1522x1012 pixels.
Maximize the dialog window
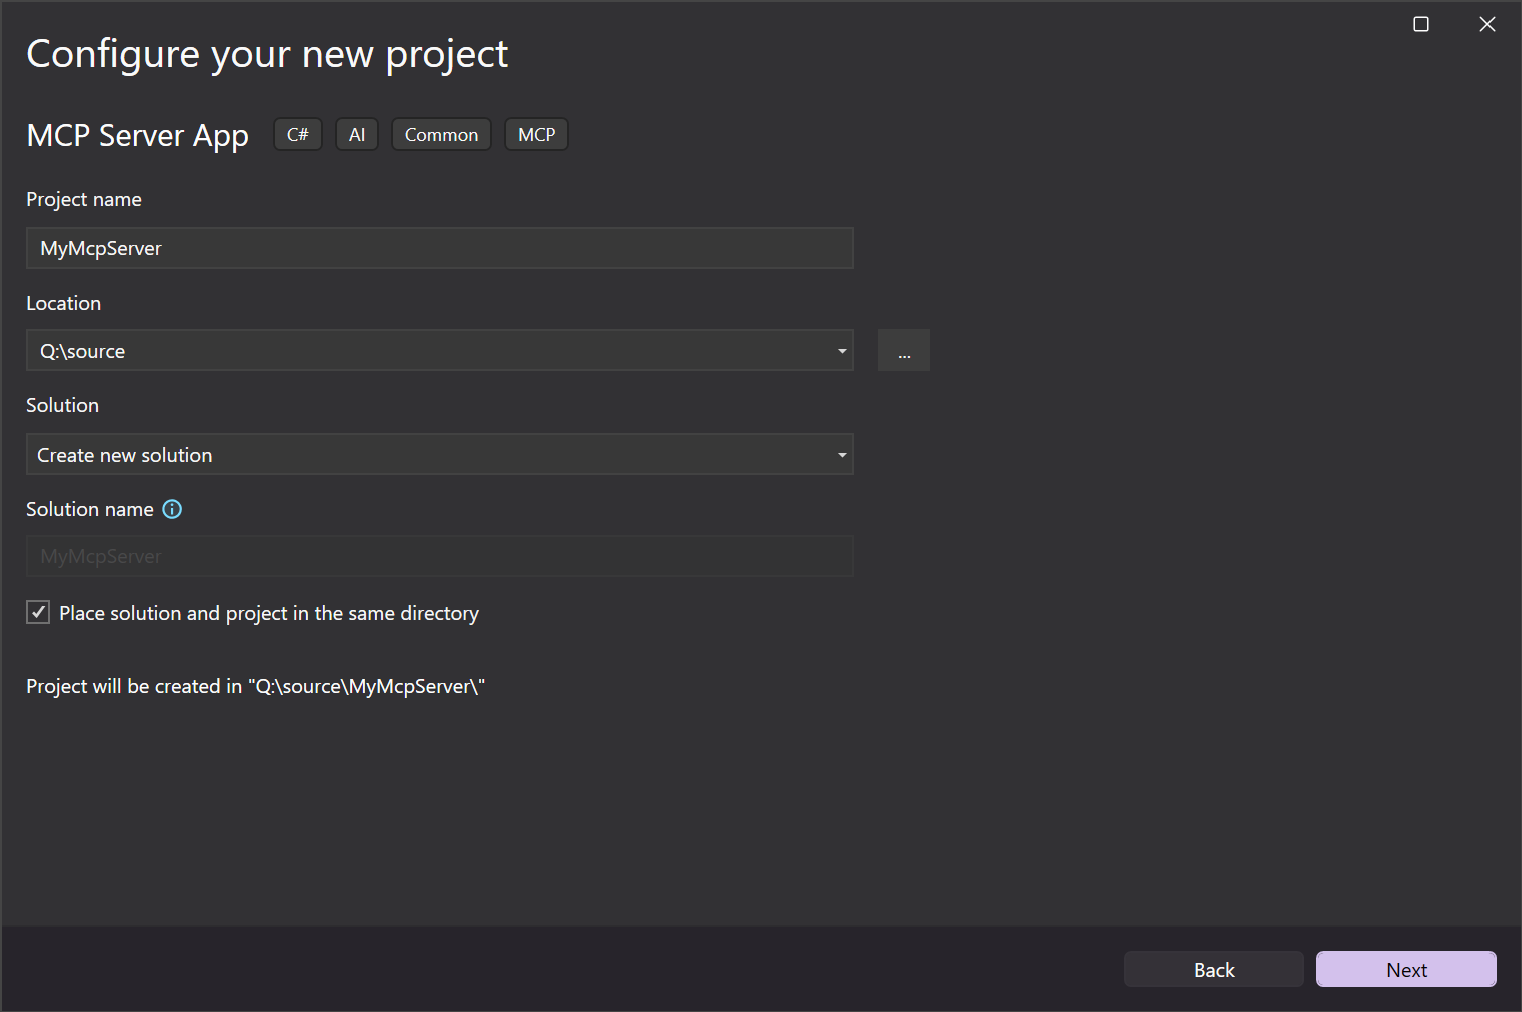pyautogui.click(x=1420, y=23)
